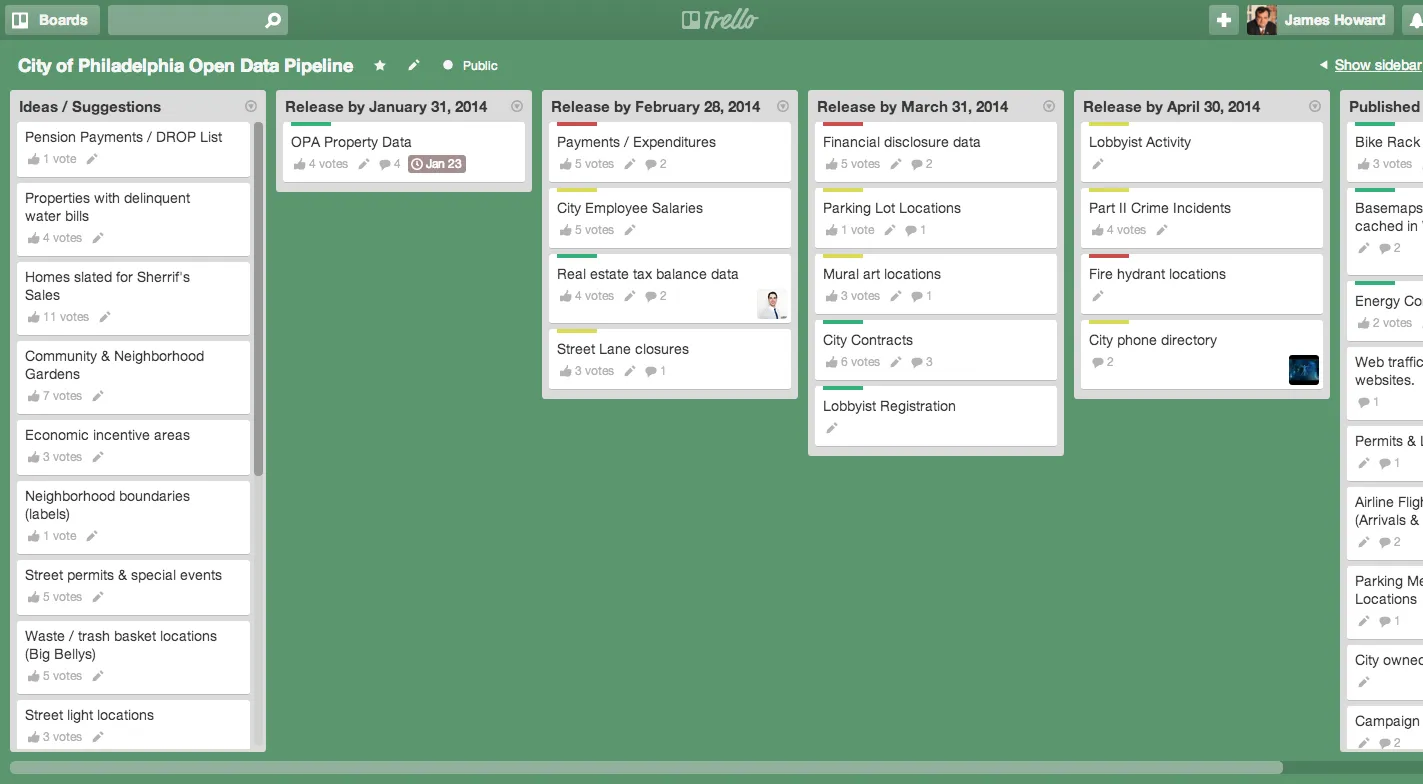This screenshot has width=1423, height=784.
Task: Change the Public visibility setting
Action: pos(470,65)
